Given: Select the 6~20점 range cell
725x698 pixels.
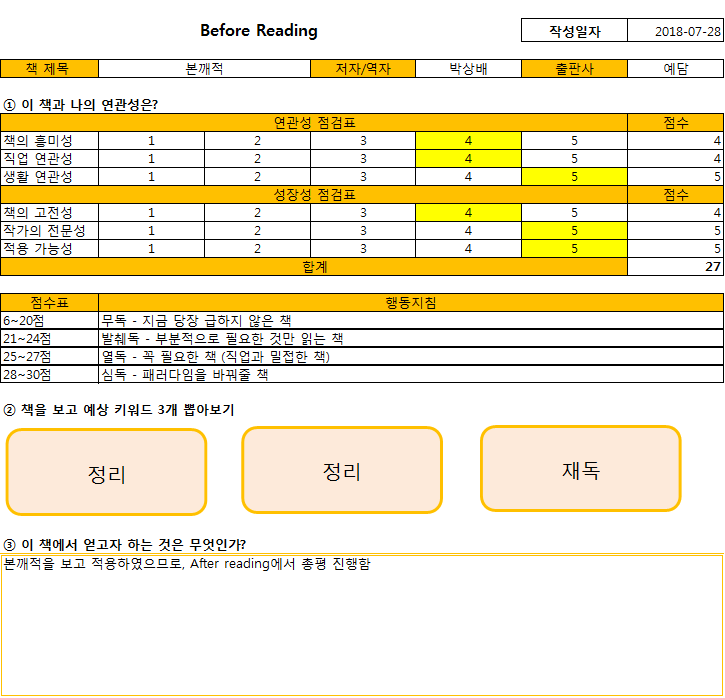Looking at the screenshot, I should (x=49, y=320).
